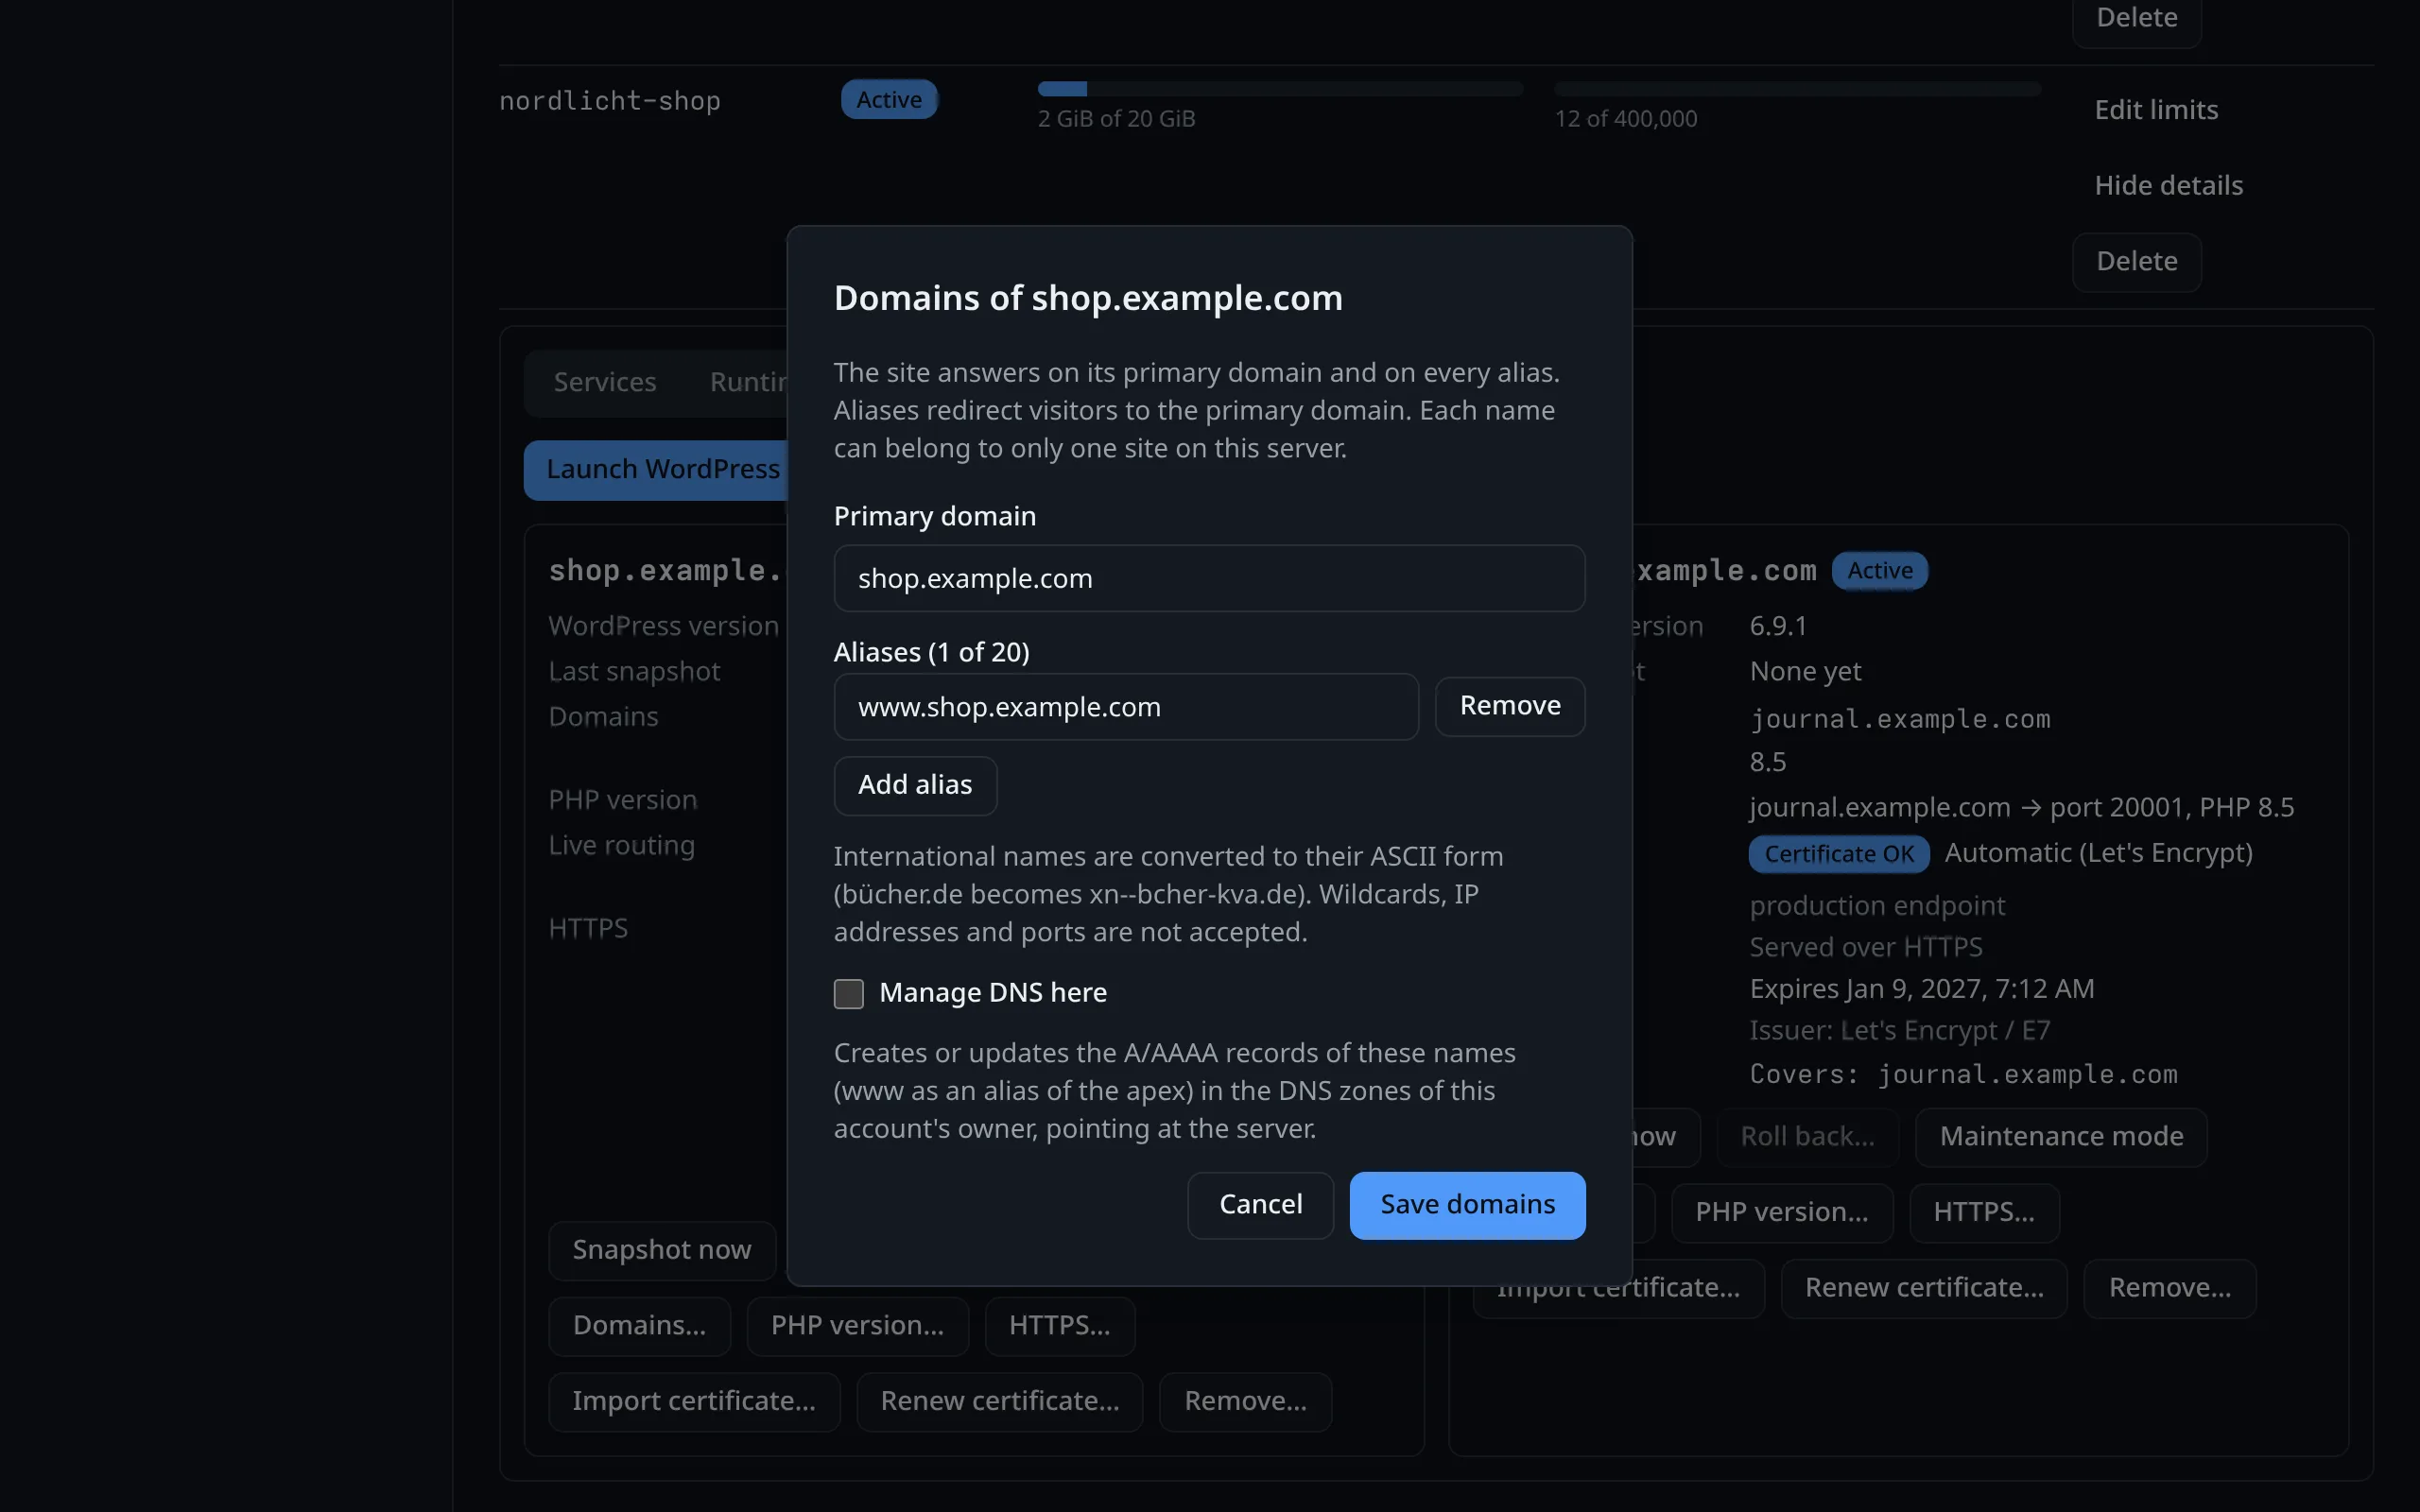
Task: Remove the www.shop.example.com alias
Action: (1509, 706)
